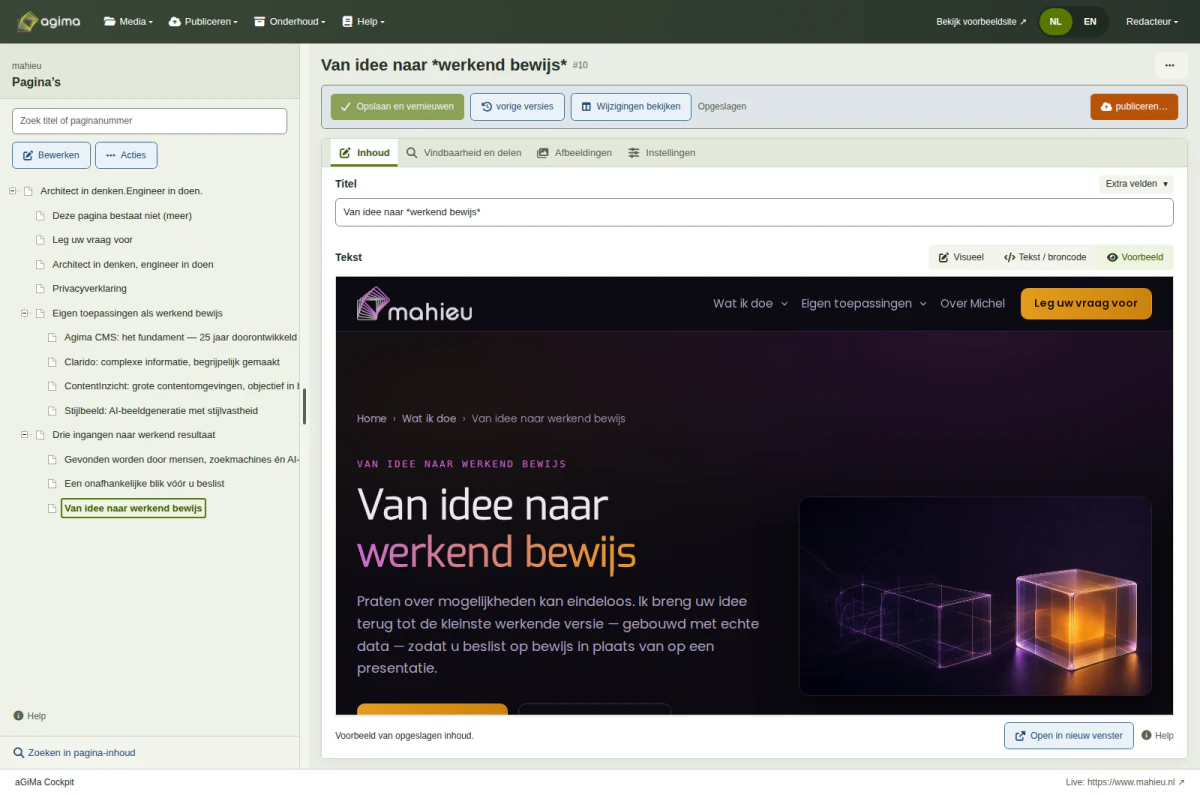Viewport: 1200px width, 795px height.
Task: Collapse the Eigen toepassingen als werkend bewijs node
Action: pyautogui.click(x=25, y=313)
